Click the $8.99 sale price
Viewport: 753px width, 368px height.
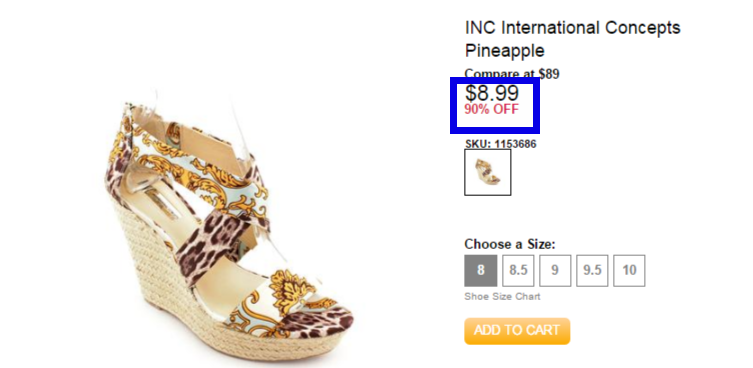click(x=492, y=93)
